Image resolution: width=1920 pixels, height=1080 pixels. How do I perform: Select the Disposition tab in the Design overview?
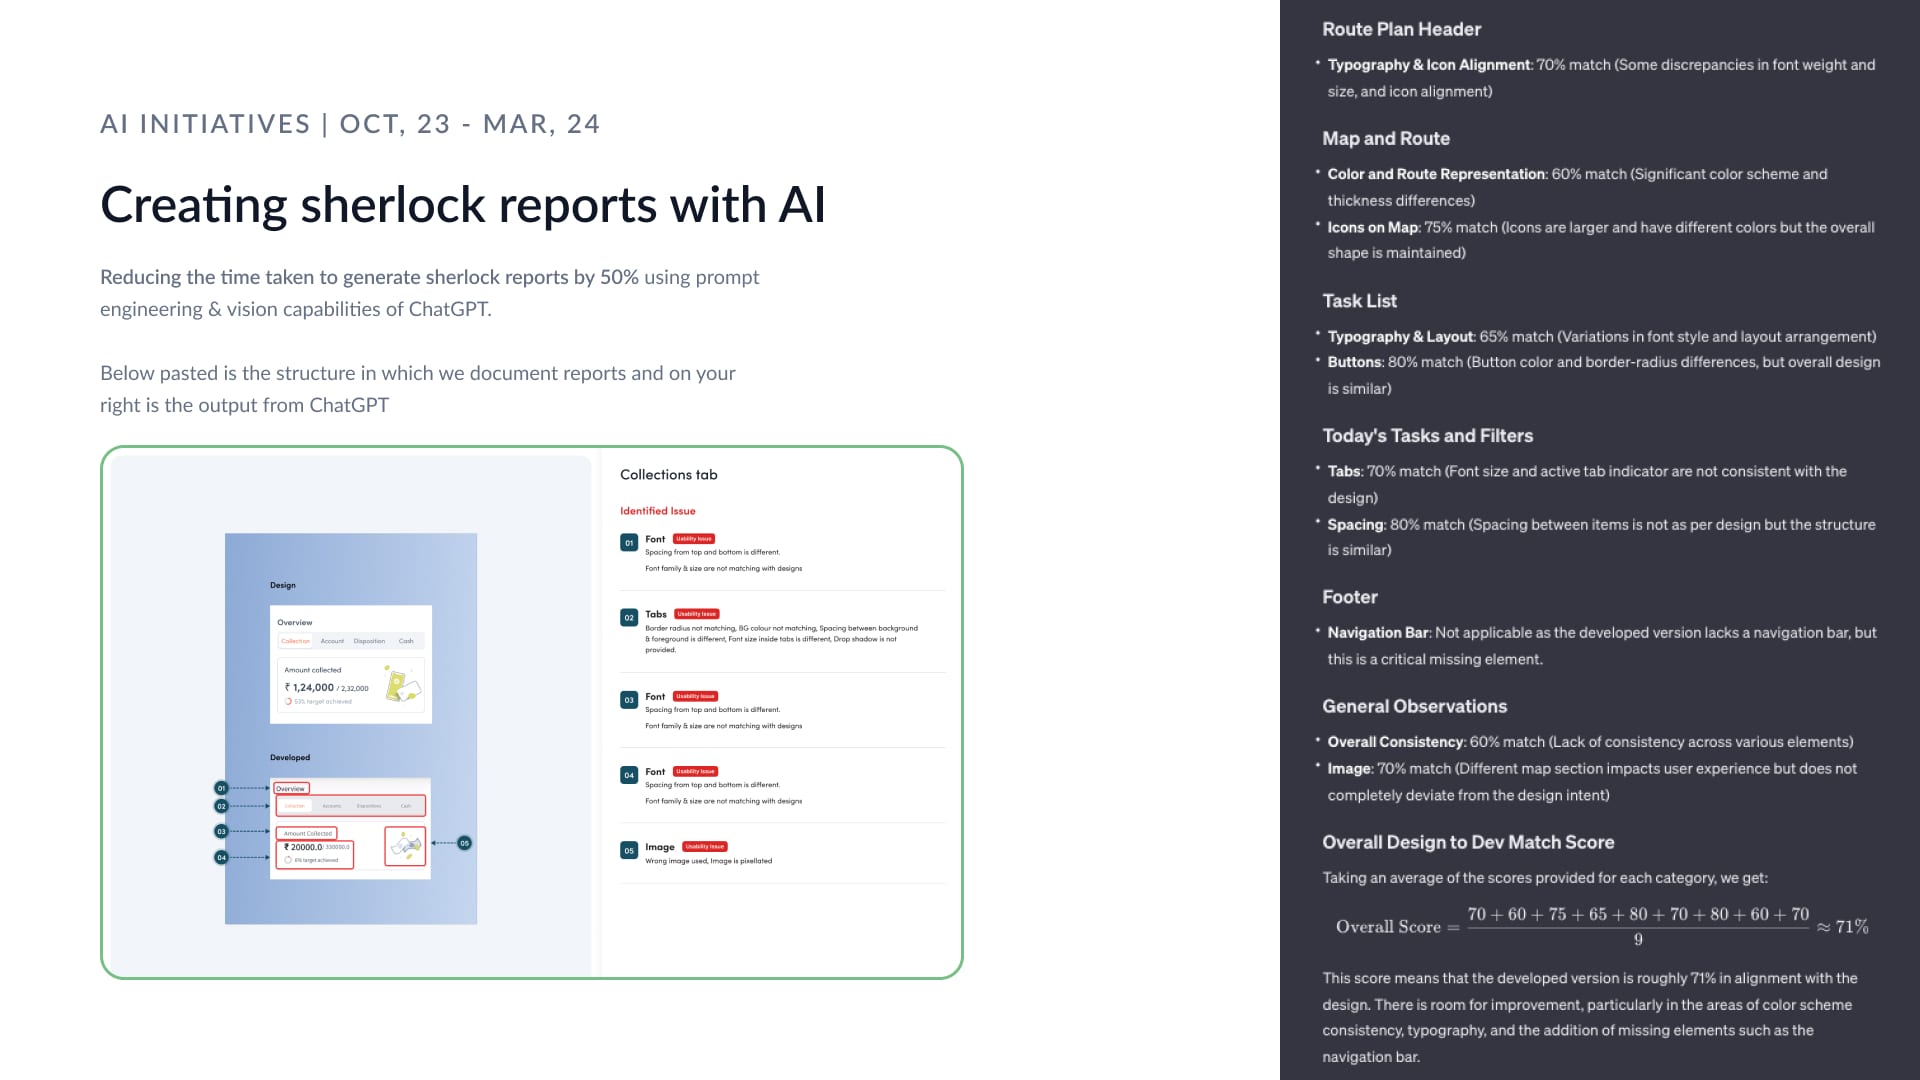click(369, 641)
